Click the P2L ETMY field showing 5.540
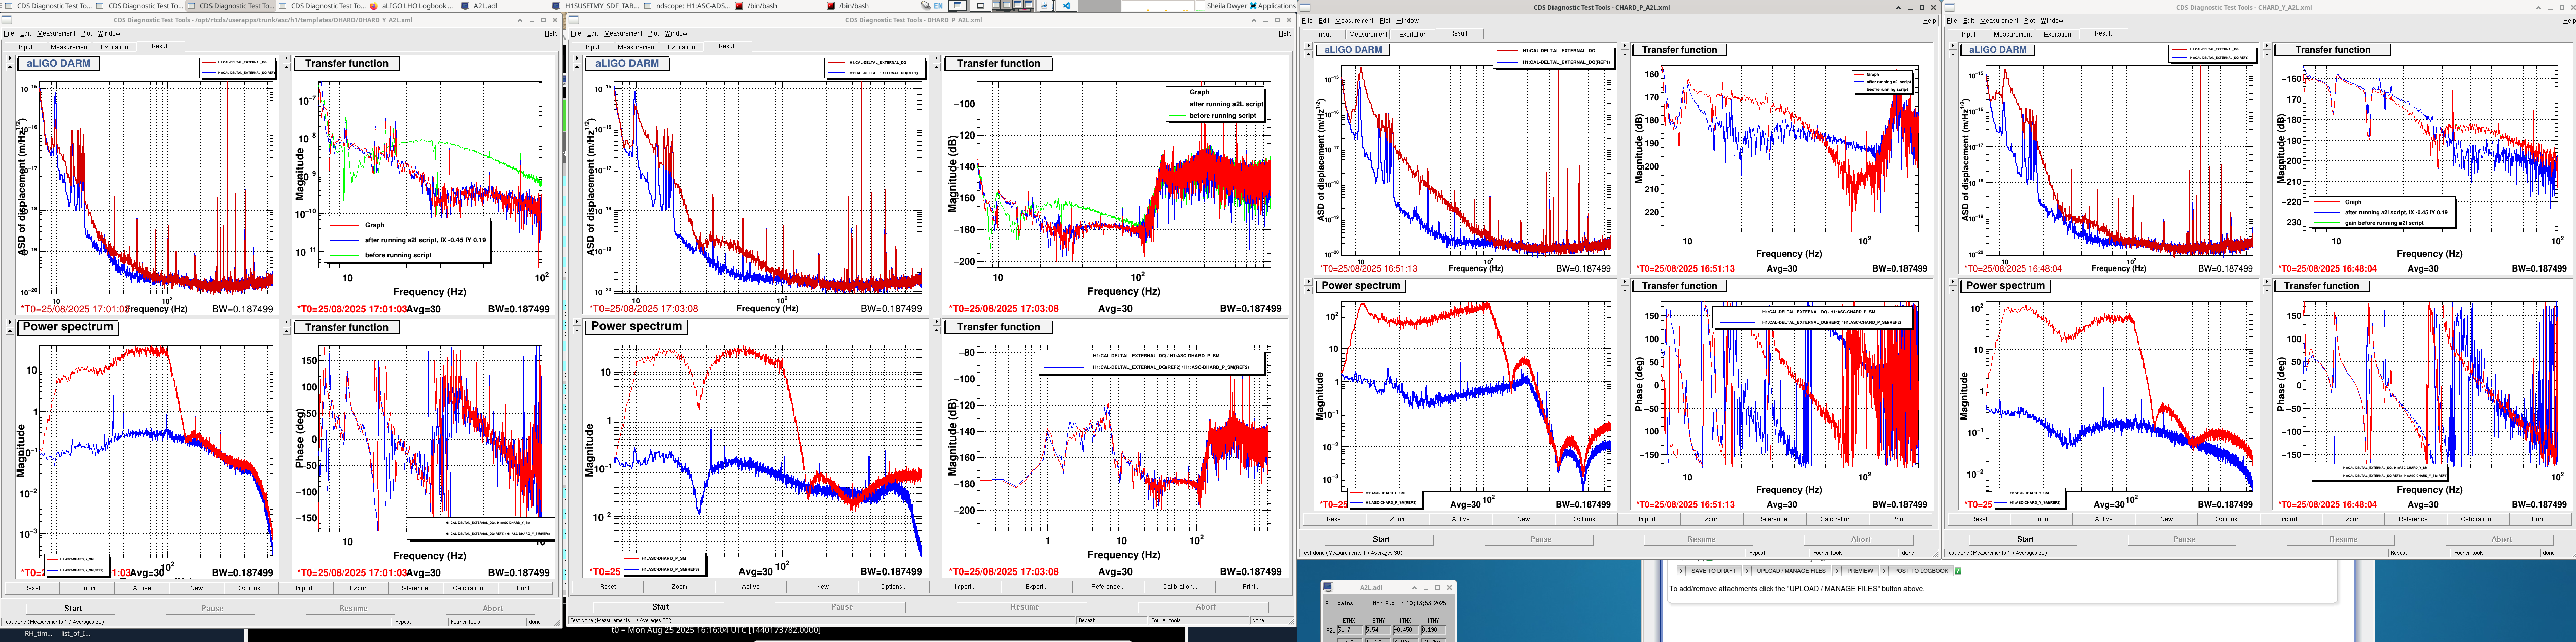This screenshot has height=642, width=2576. 1378,630
